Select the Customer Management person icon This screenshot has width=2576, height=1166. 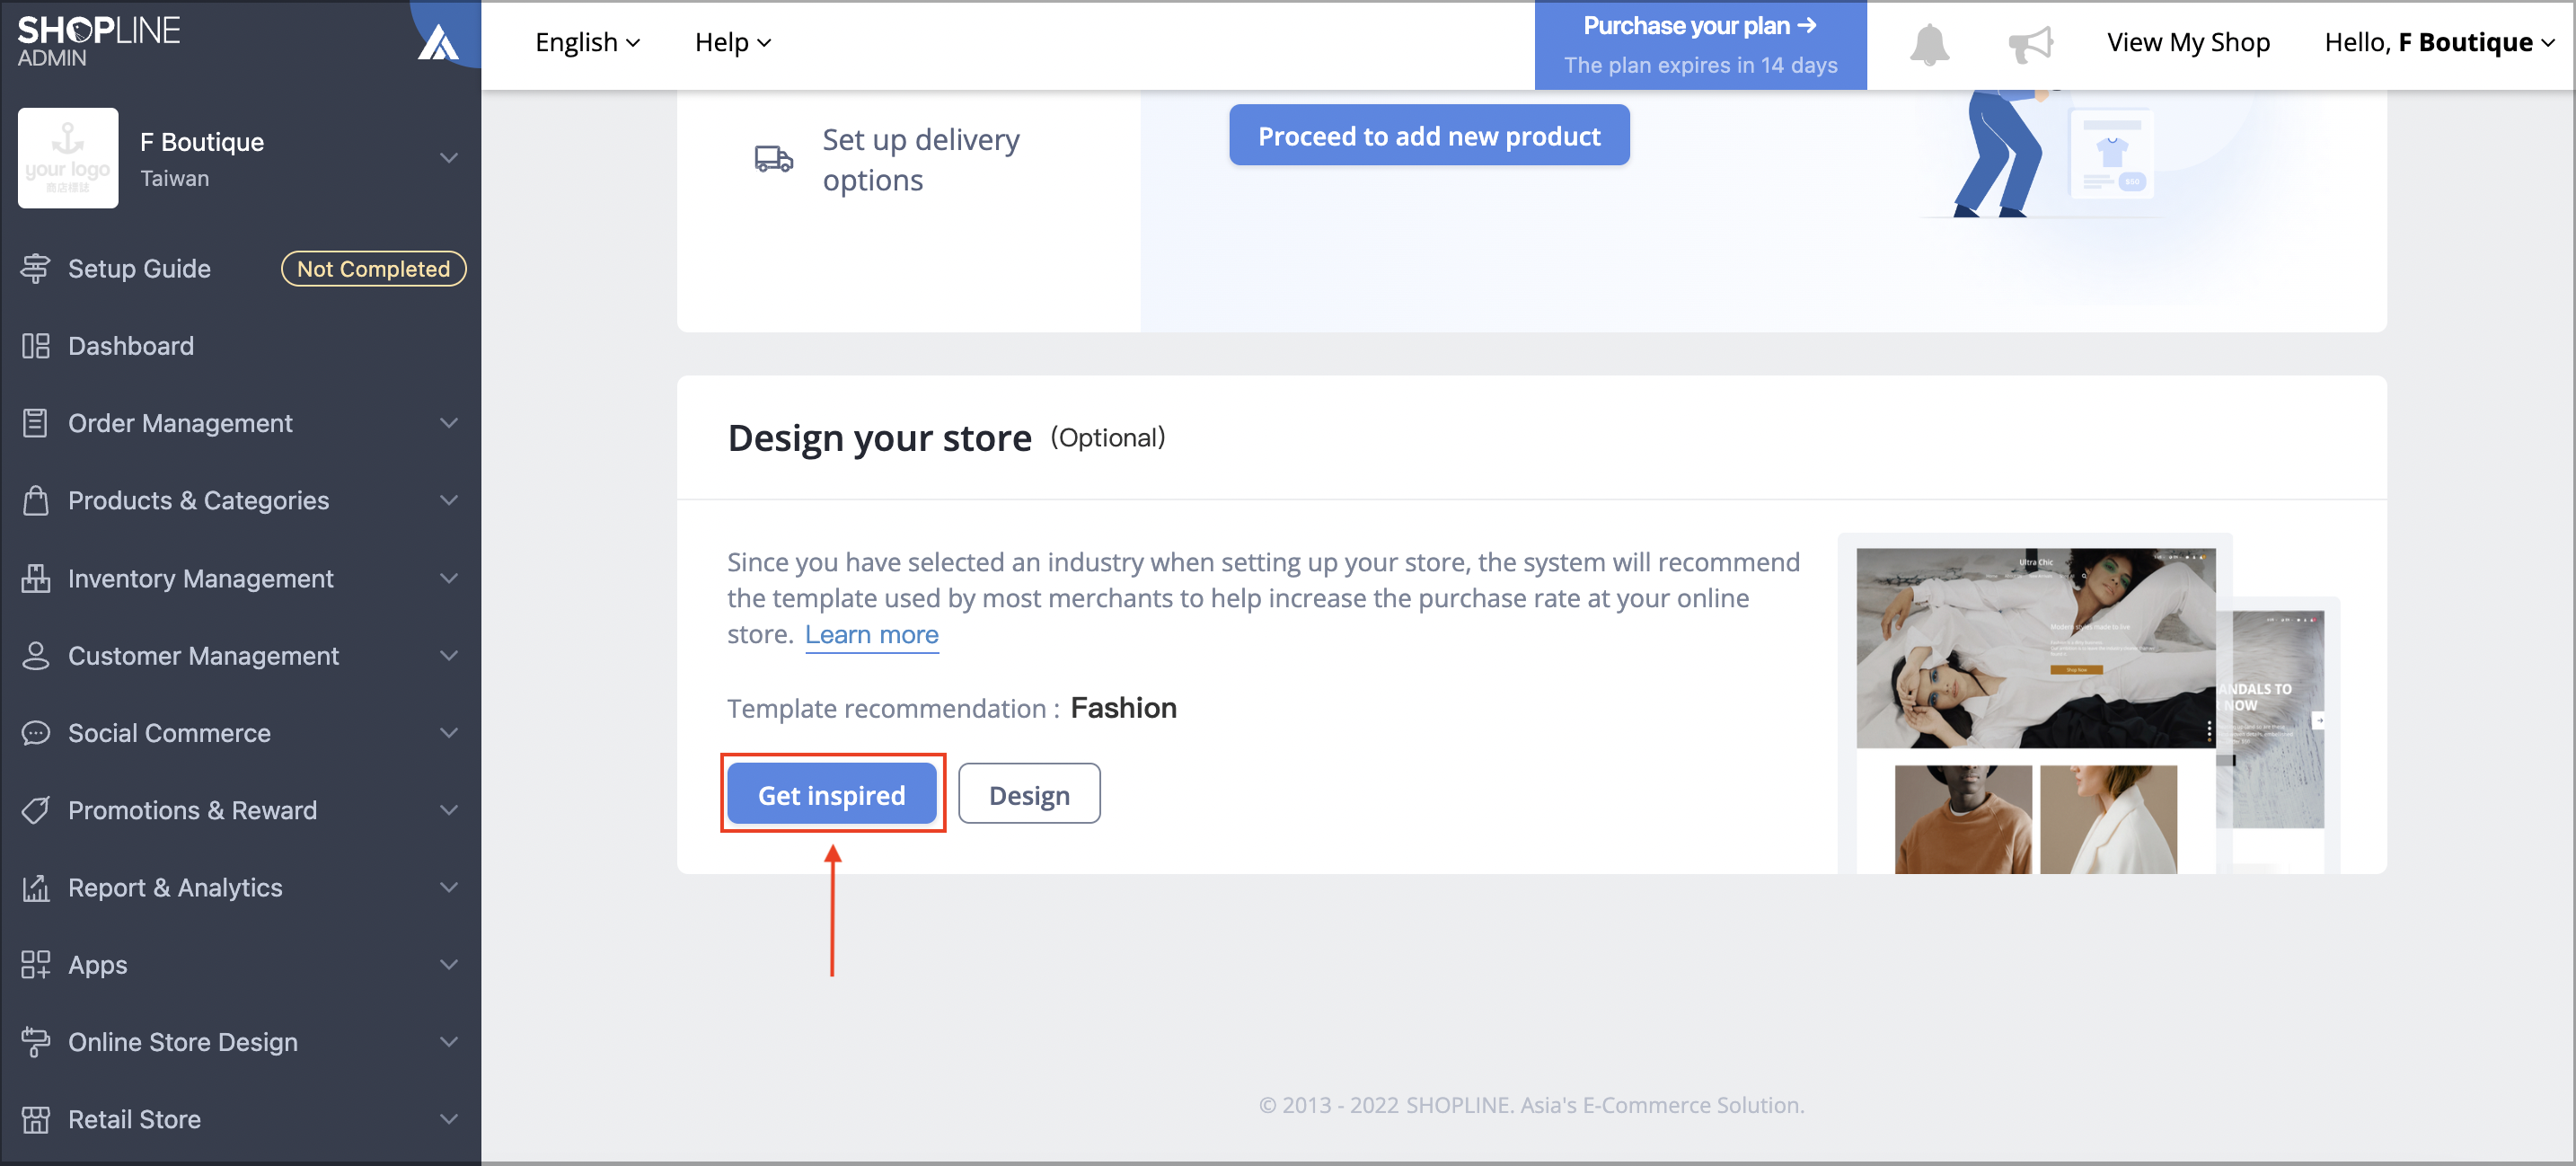pos(36,655)
